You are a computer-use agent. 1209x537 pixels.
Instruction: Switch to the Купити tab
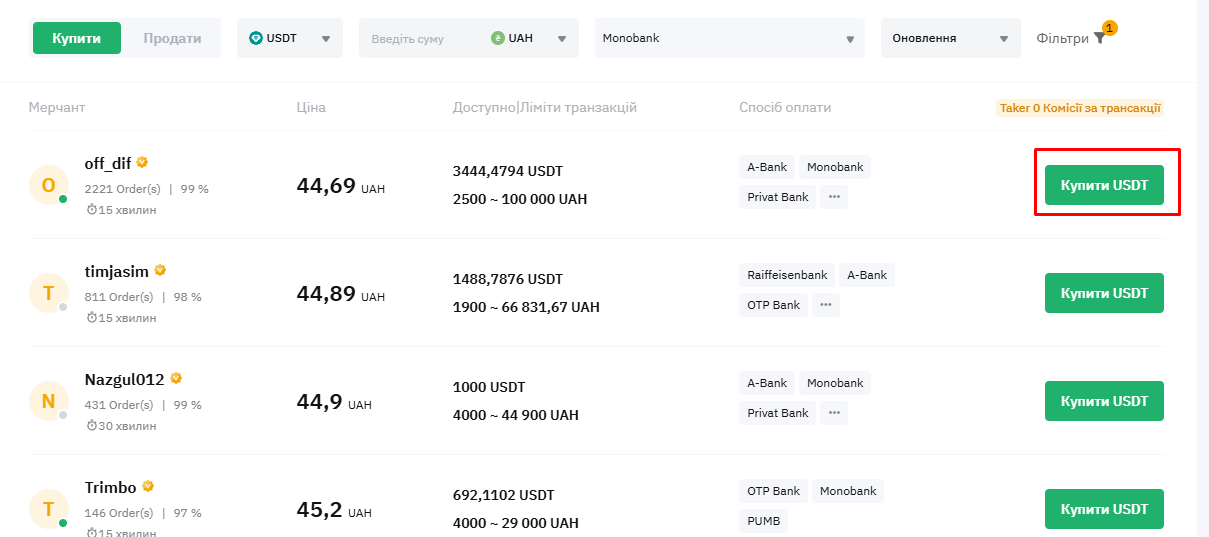[x=77, y=38]
